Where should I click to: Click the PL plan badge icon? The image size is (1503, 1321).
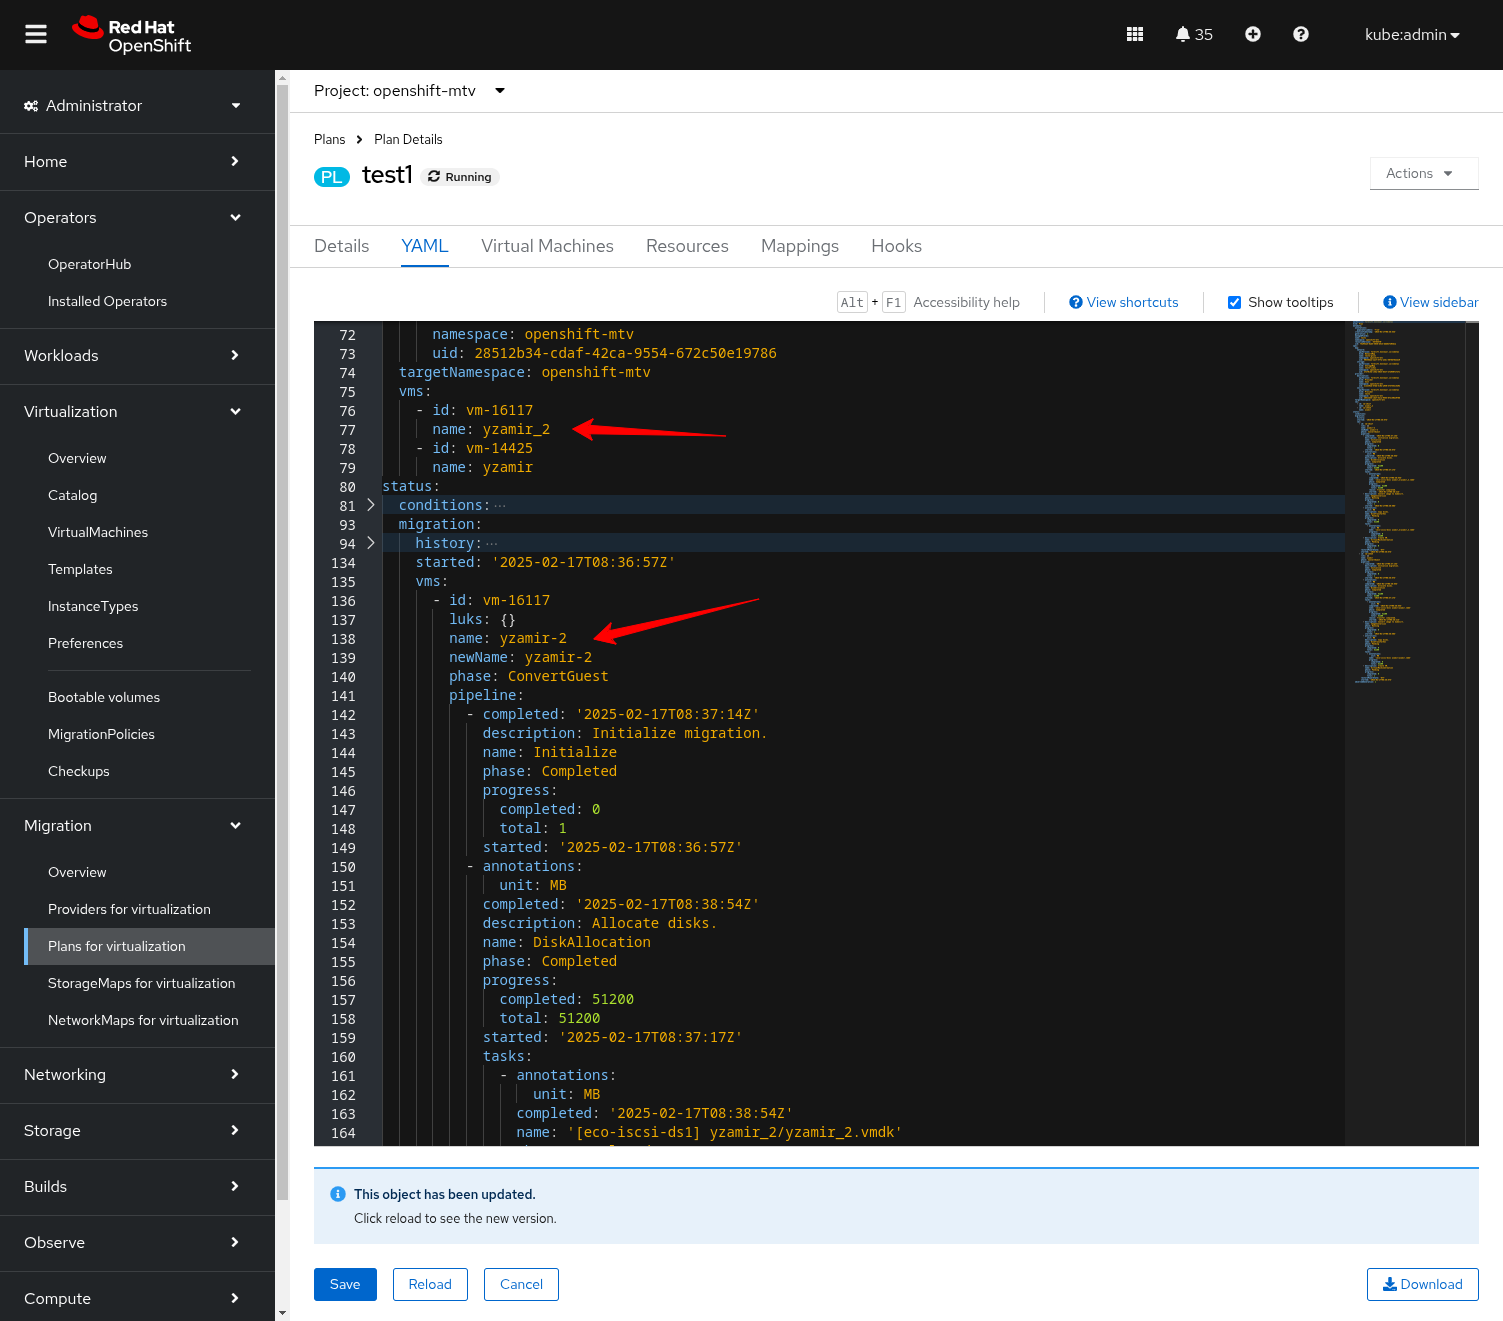click(x=332, y=177)
